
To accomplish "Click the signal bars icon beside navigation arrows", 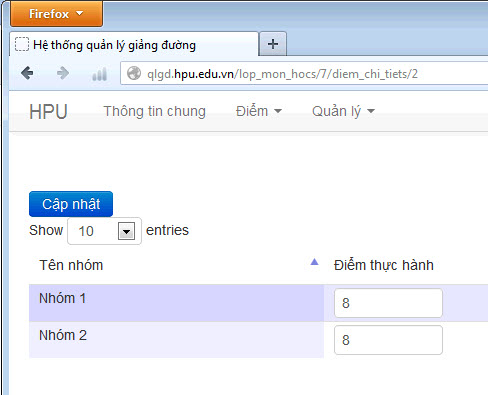I will pos(99,74).
